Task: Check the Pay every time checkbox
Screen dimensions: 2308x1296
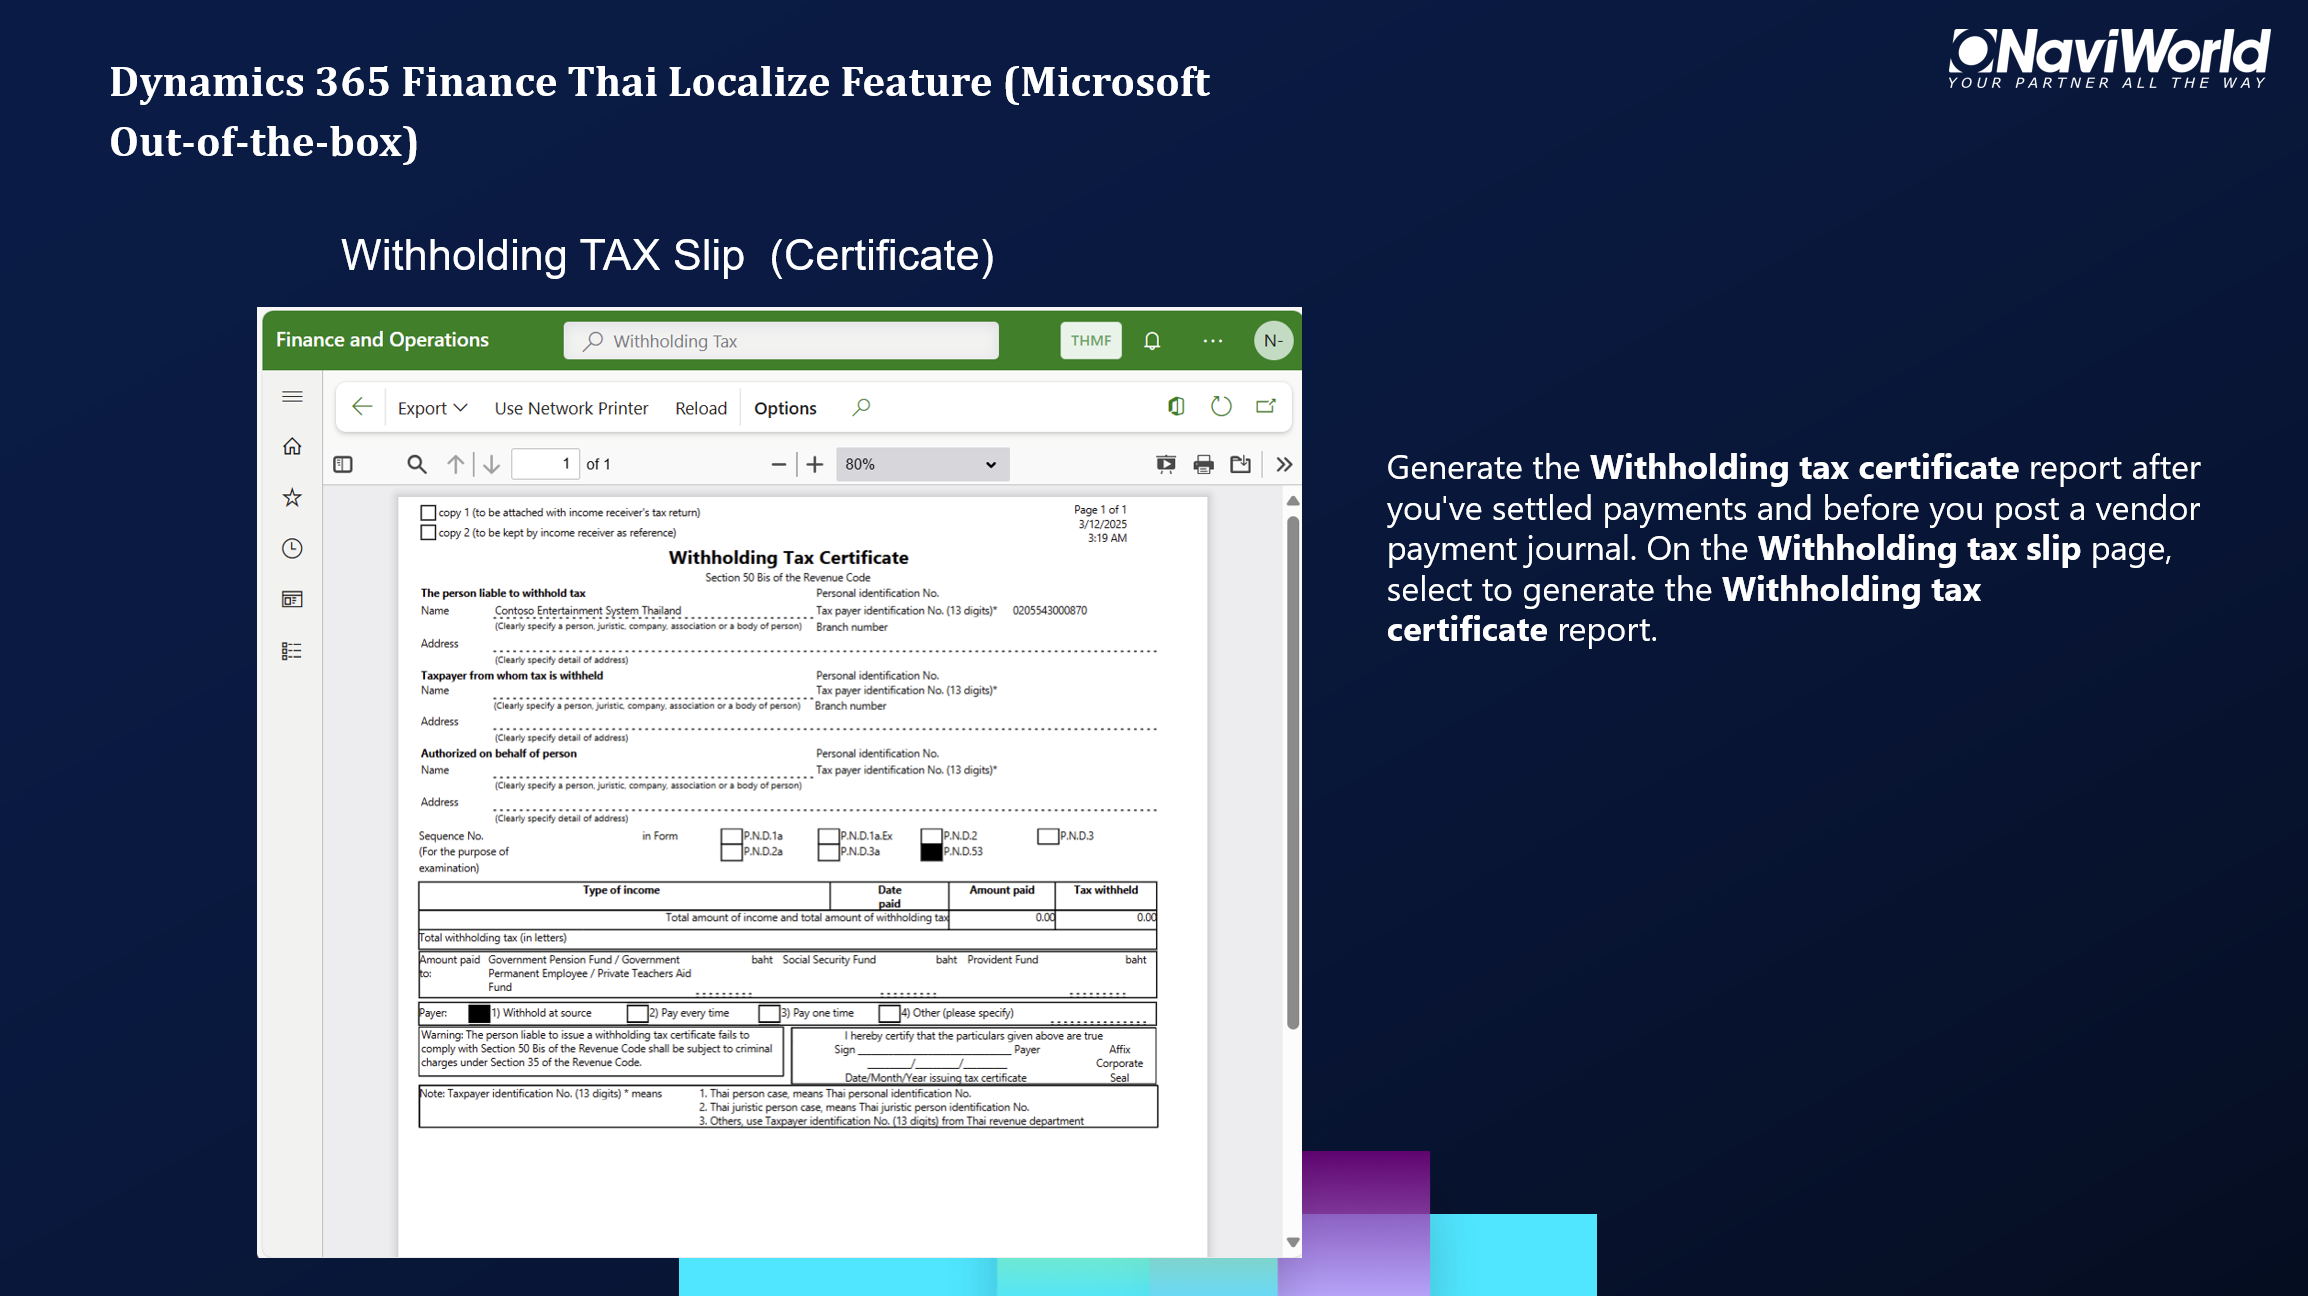Action: point(637,1013)
